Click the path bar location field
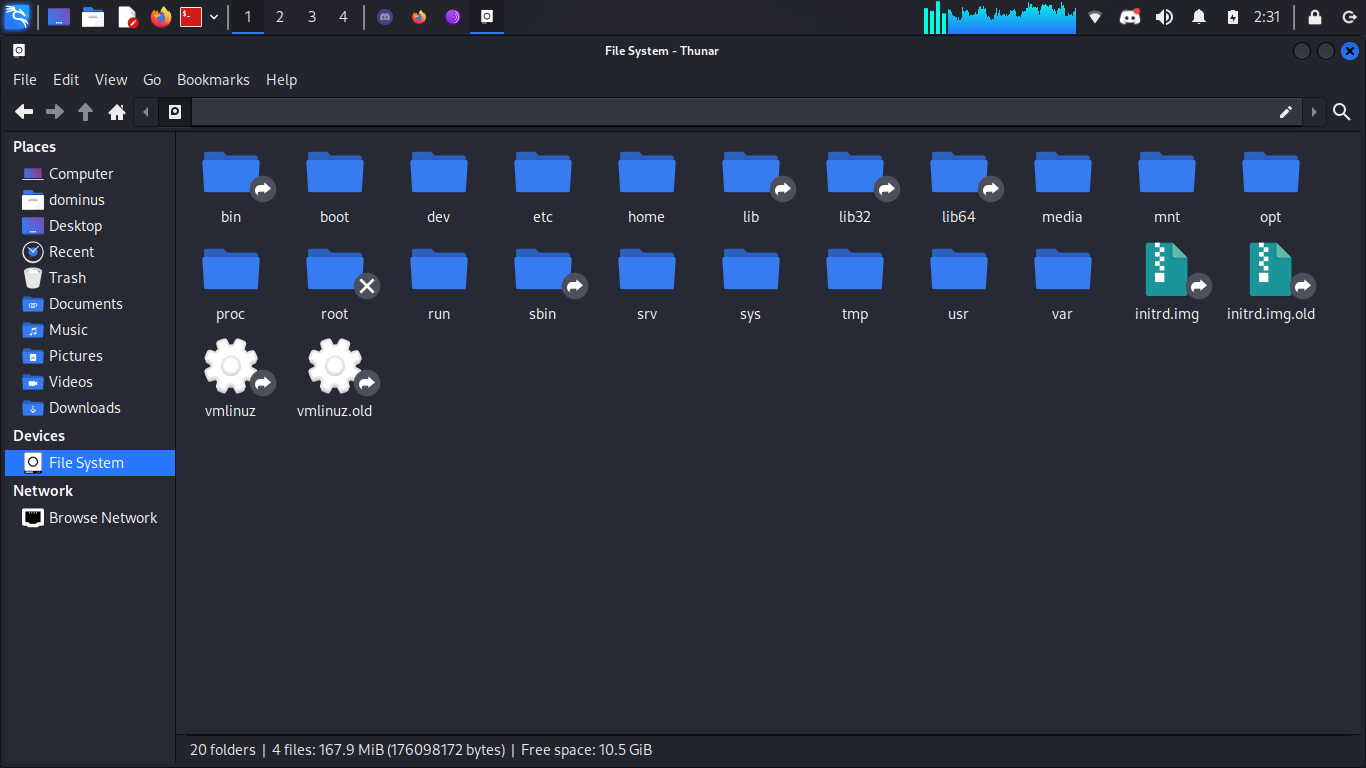The image size is (1366, 768). pos(747,112)
